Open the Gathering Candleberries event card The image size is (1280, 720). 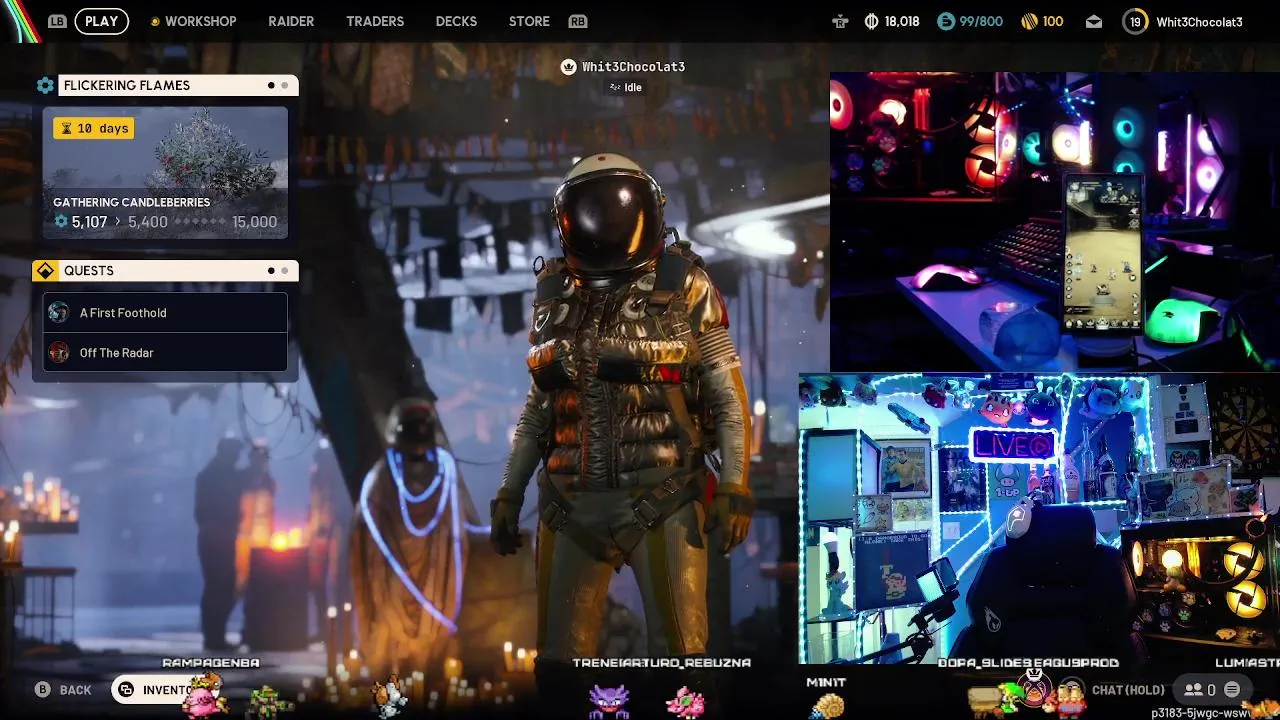[165, 173]
